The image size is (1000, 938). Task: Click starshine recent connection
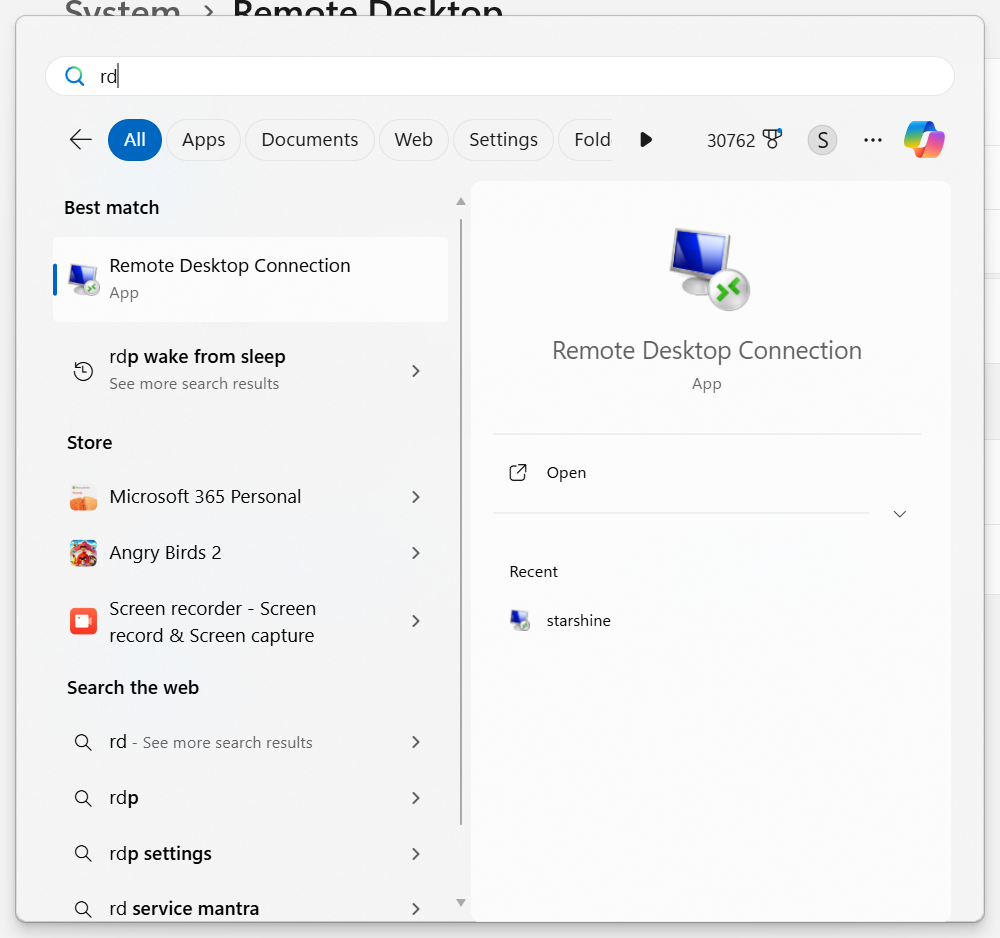[x=577, y=620]
